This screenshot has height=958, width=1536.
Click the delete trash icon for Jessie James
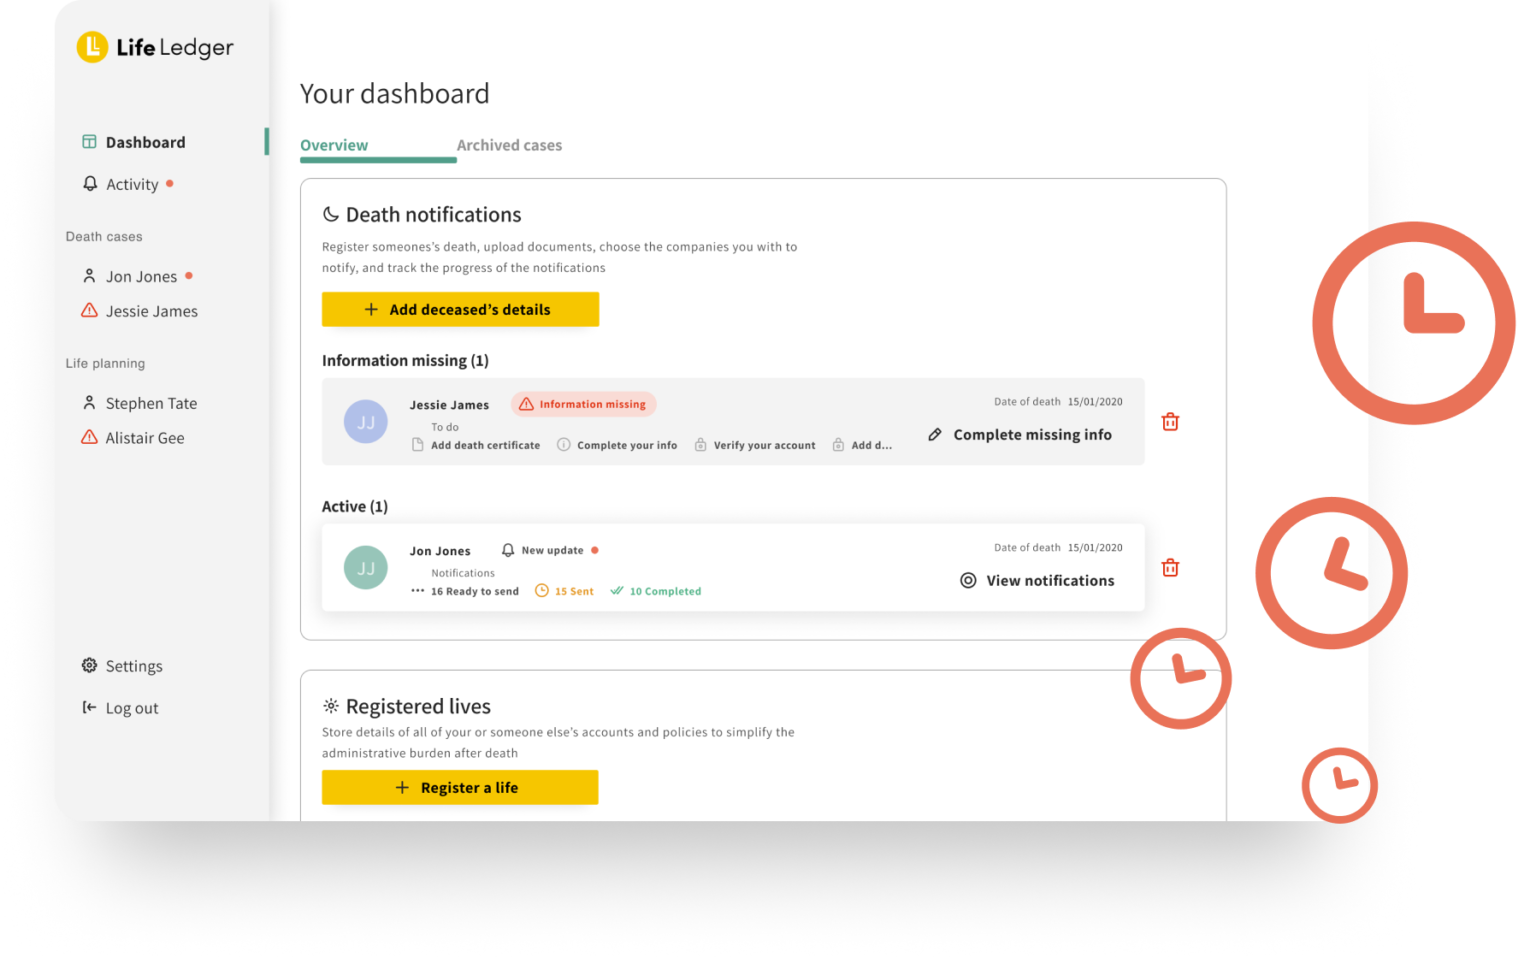(x=1170, y=421)
